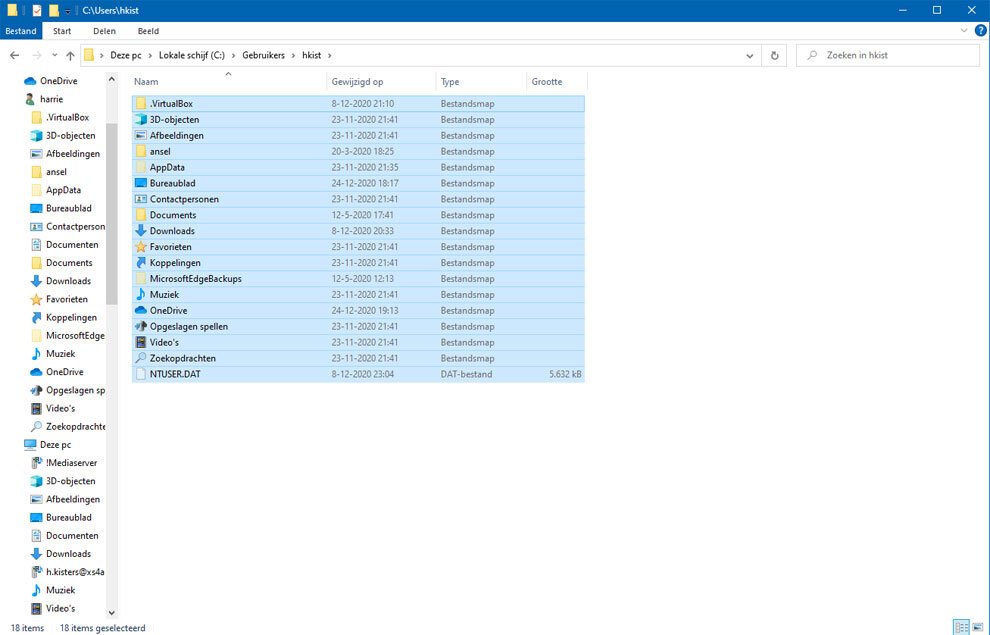This screenshot has height=635, width=990.
Task: Click the DAT-bestand type cell
Action: [466, 374]
